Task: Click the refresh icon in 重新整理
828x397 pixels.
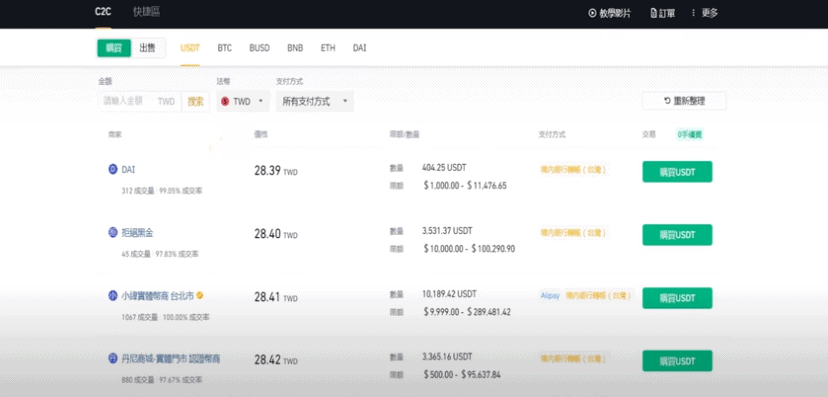Action: click(x=667, y=101)
